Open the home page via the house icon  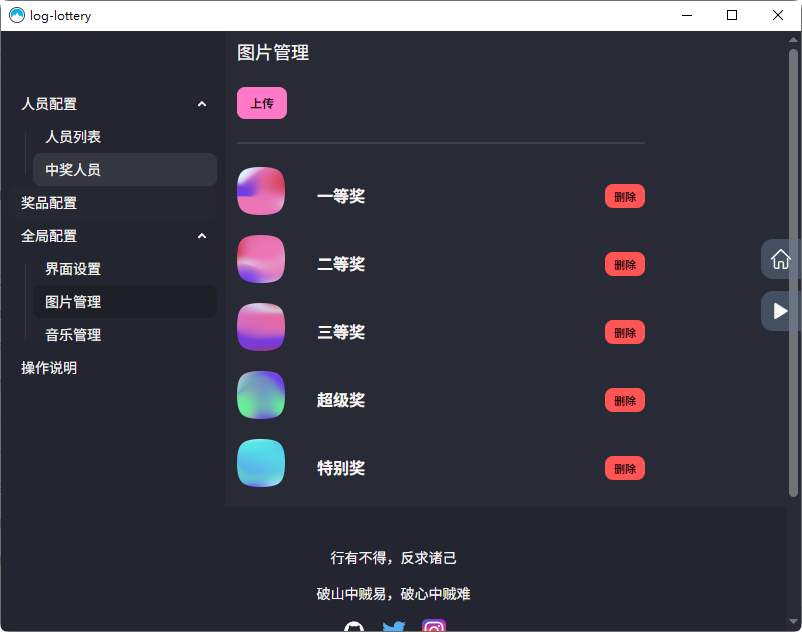[780, 259]
